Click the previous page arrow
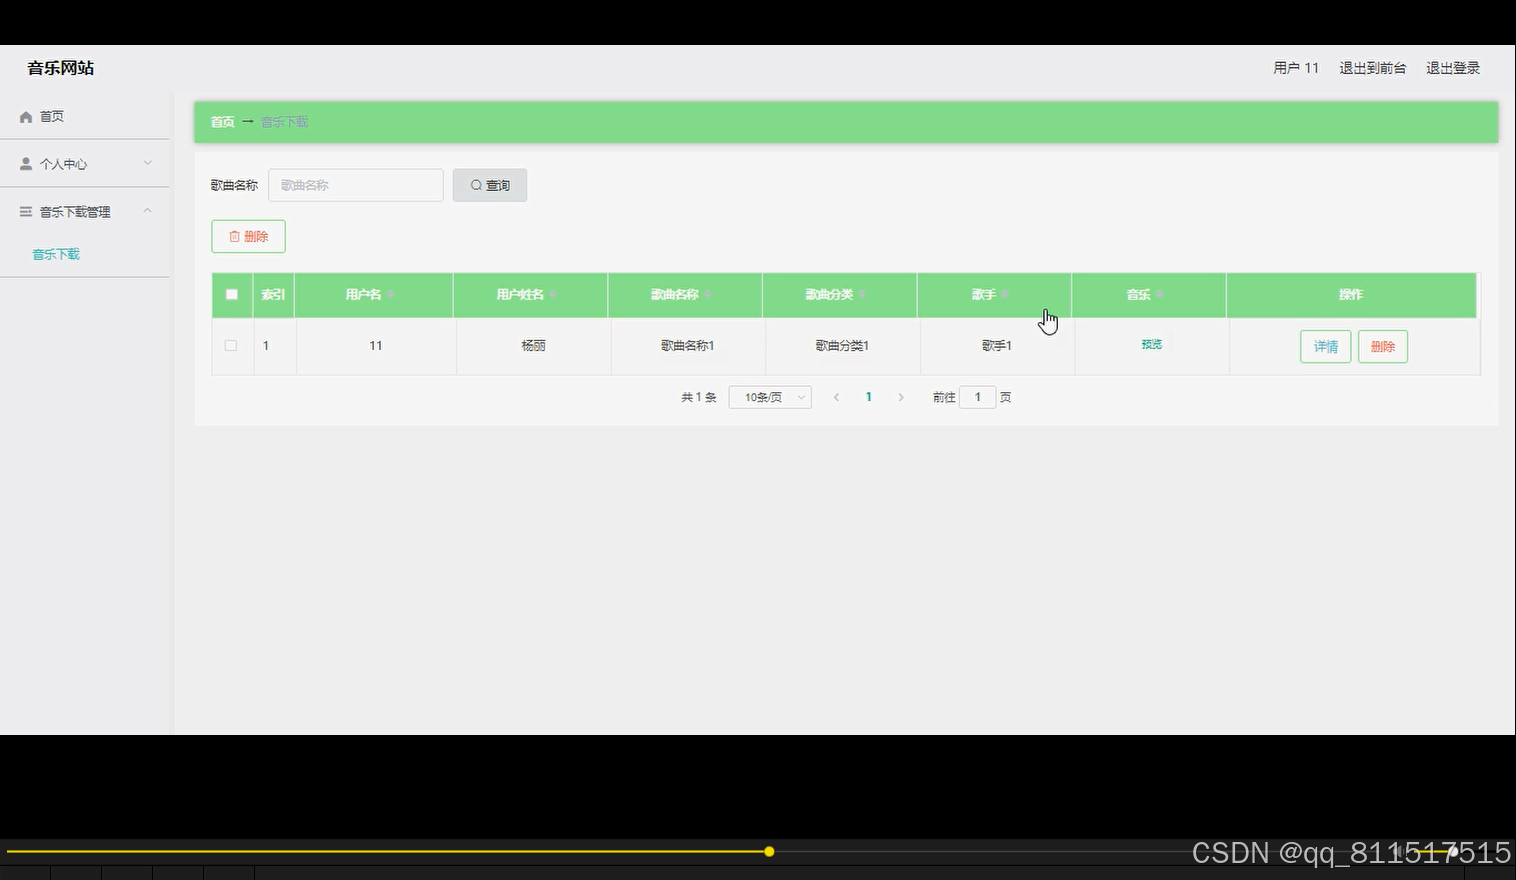The image size is (1516, 880). (x=836, y=398)
